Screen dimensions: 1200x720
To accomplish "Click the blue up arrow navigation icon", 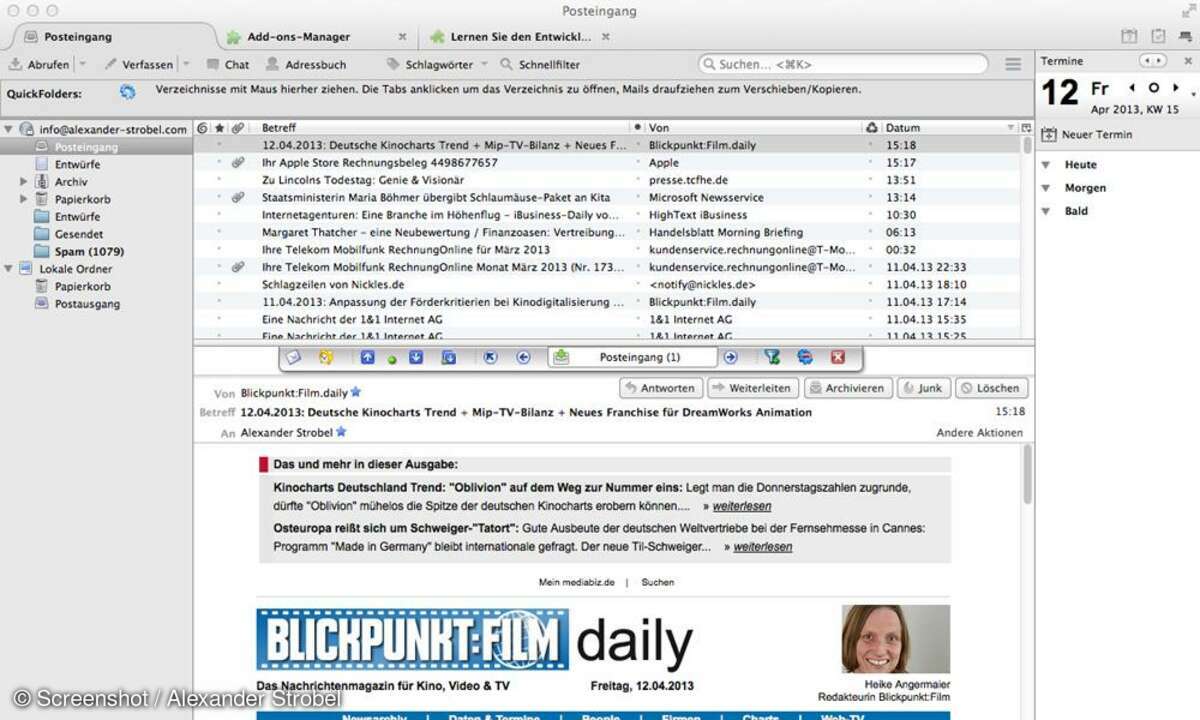I will pyautogui.click(x=368, y=357).
